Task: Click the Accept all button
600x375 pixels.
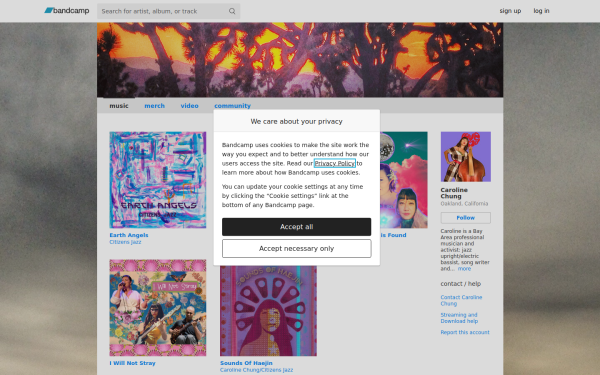Action: [297, 227]
